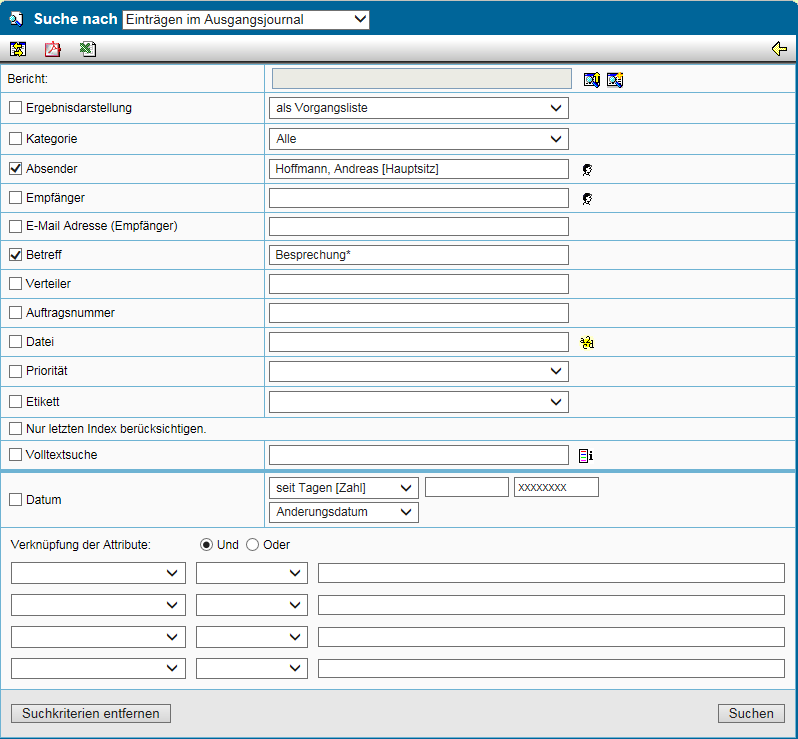Image resolution: width=798 pixels, height=739 pixels.
Task: Click the Suchen button
Action: click(x=751, y=714)
